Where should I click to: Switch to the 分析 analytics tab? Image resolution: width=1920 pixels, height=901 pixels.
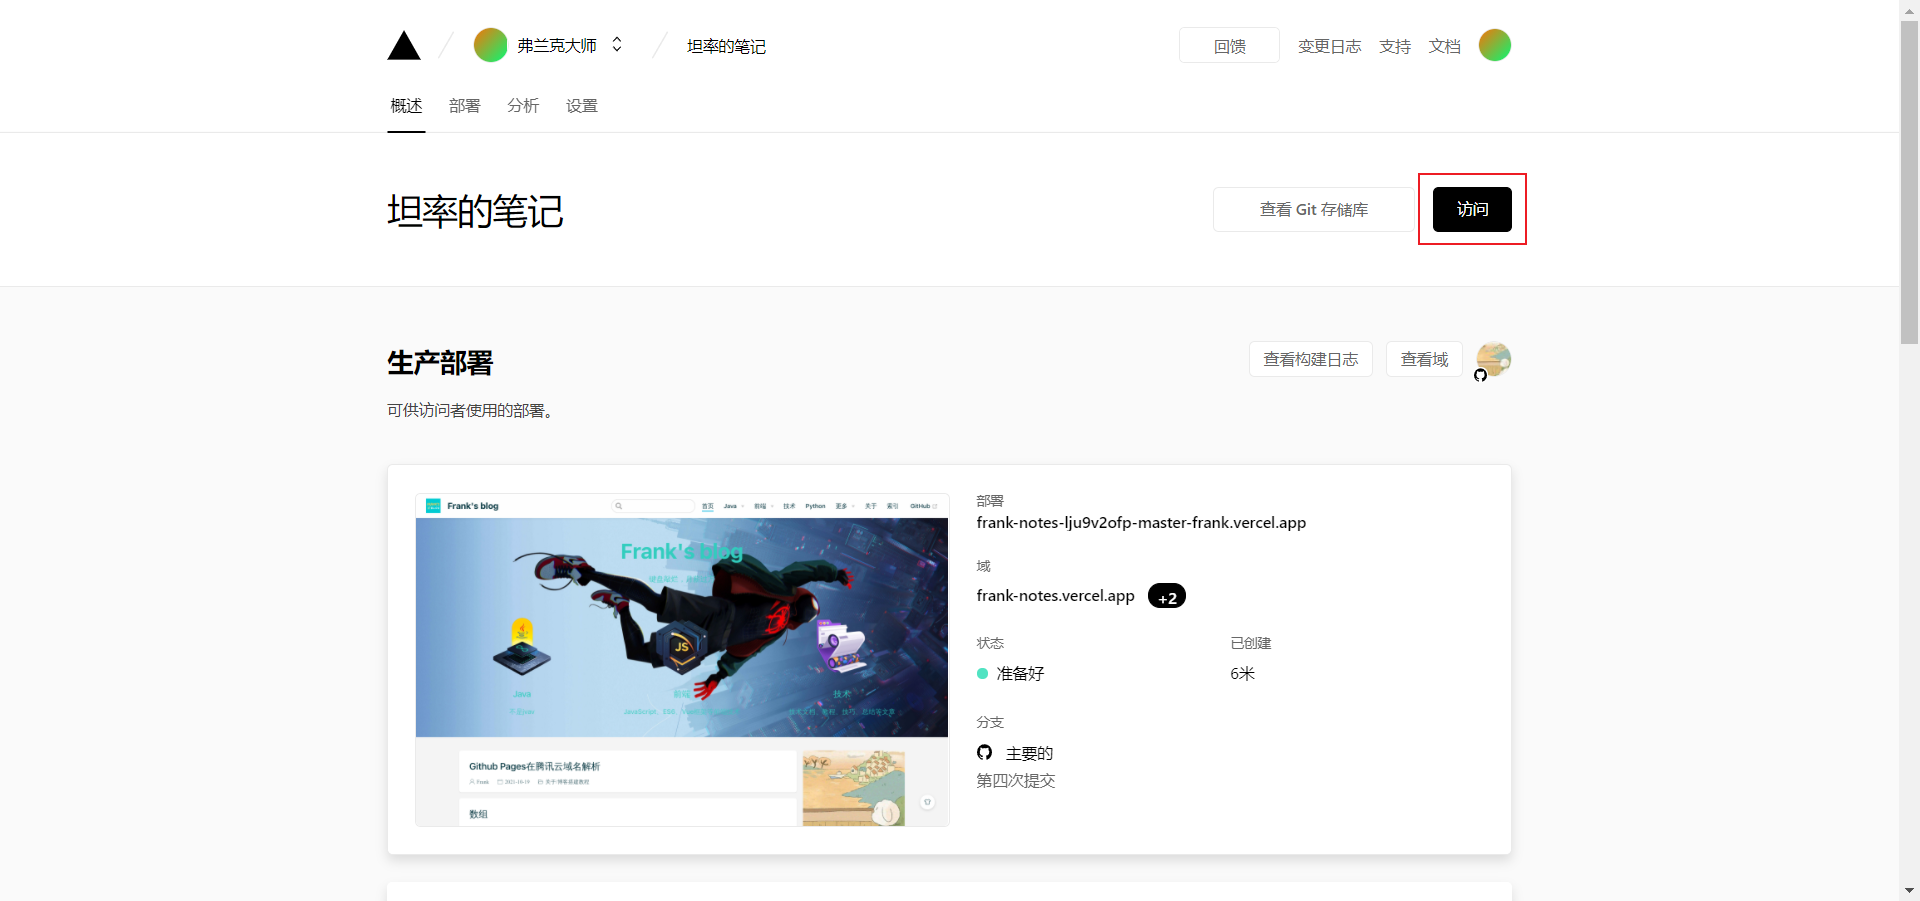(x=523, y=106)
